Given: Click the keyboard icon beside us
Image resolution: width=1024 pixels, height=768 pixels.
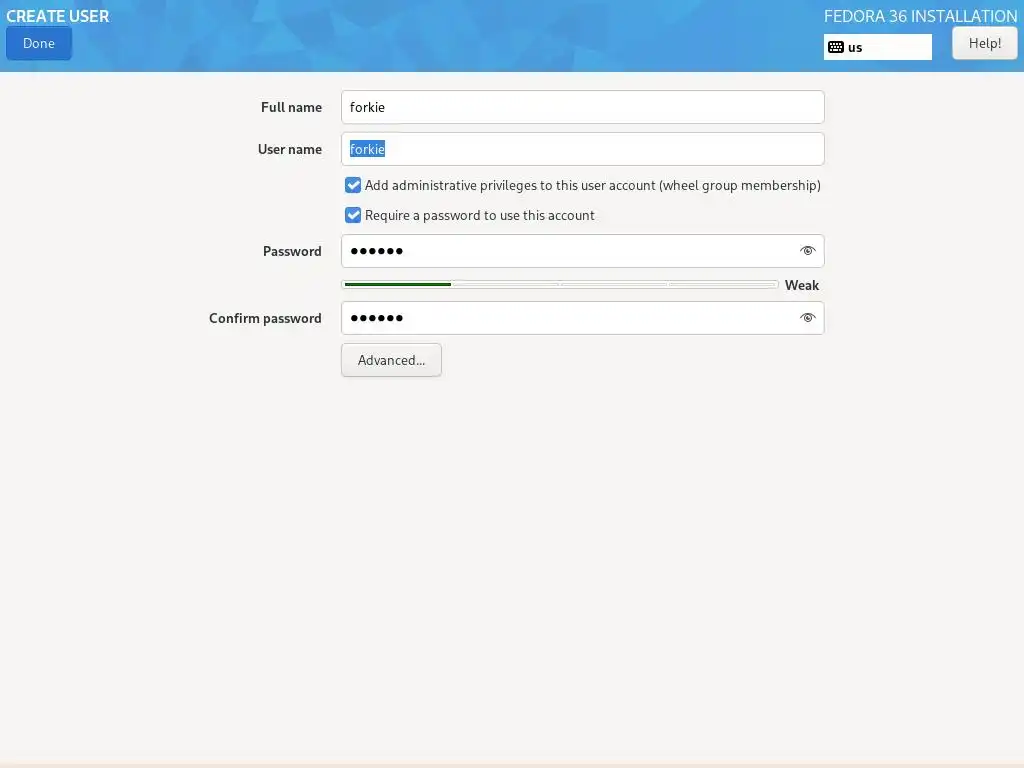Looking at the screenshot, I should click(835, 47).
